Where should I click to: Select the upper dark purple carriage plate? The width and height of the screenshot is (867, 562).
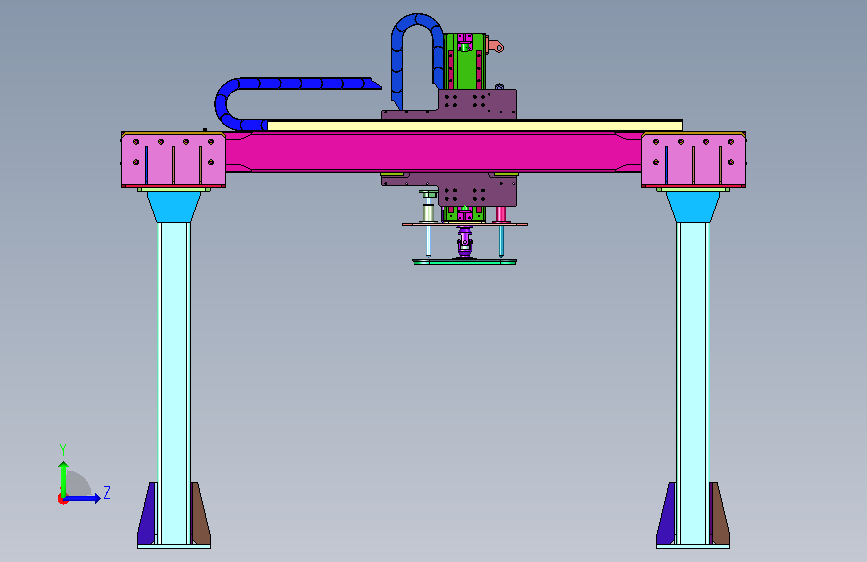pyautogui.click(x=478, y=104)
